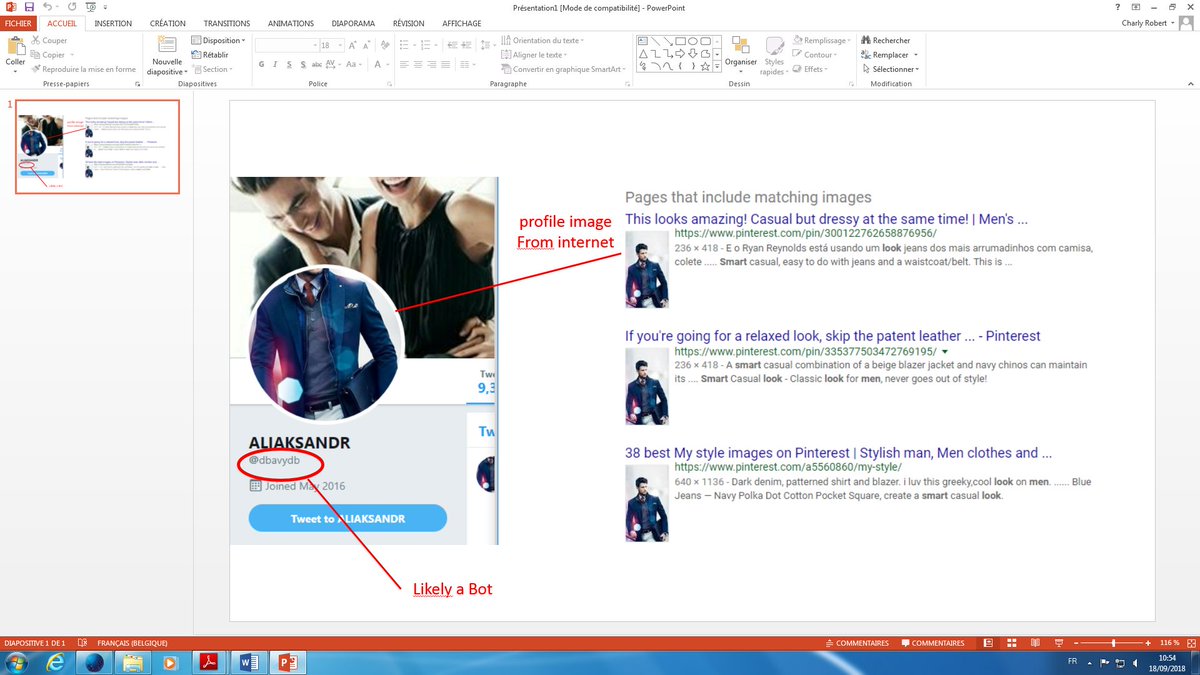Add a Nouvelle diapositive

point(167,57)
